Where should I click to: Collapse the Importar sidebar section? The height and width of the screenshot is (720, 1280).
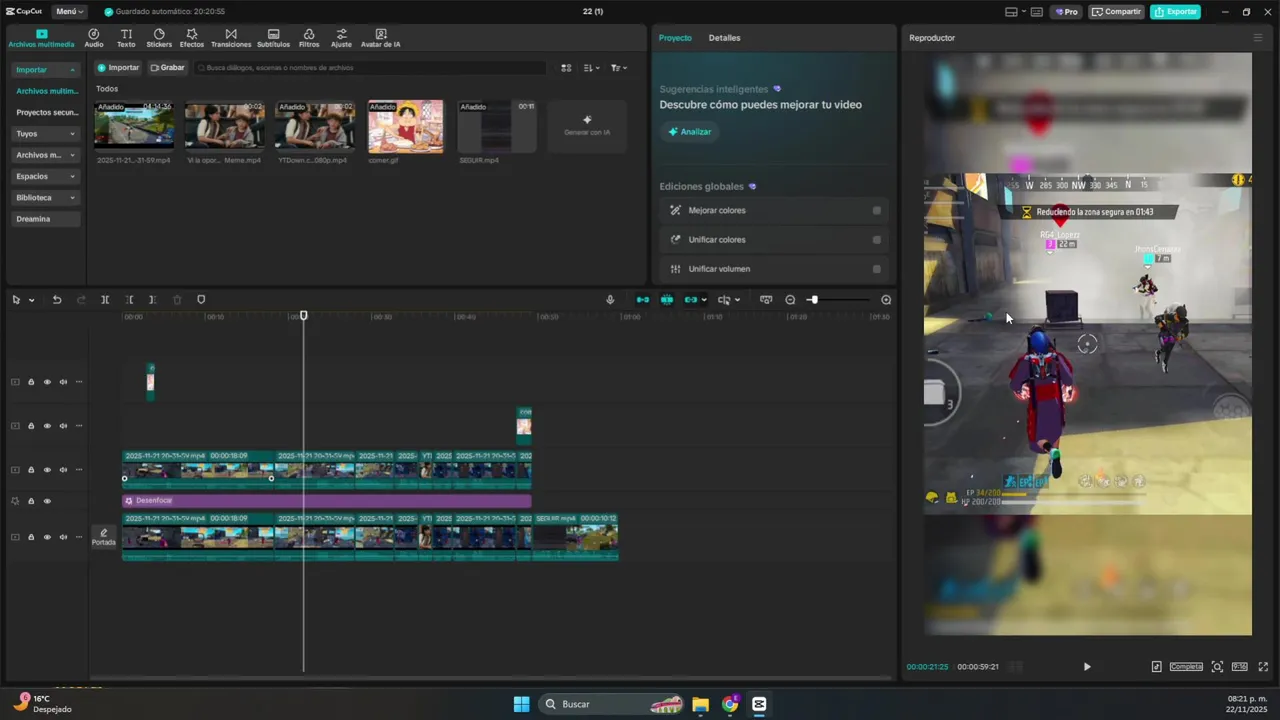click(x=72, y=70)
